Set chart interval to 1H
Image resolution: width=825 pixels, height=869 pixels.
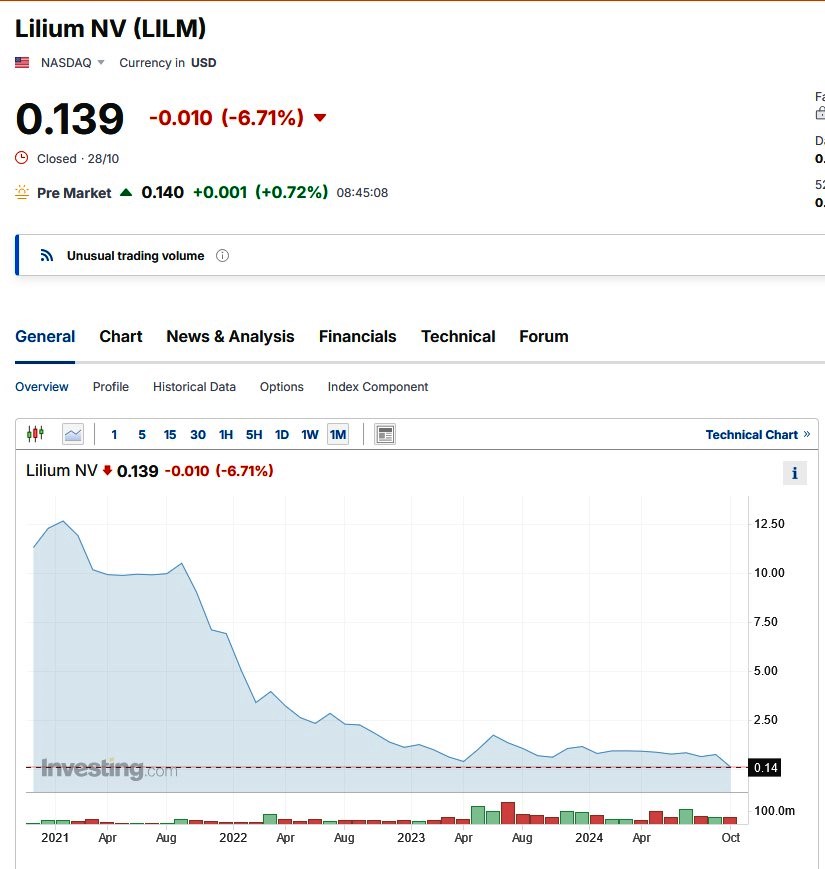[226, 434]
